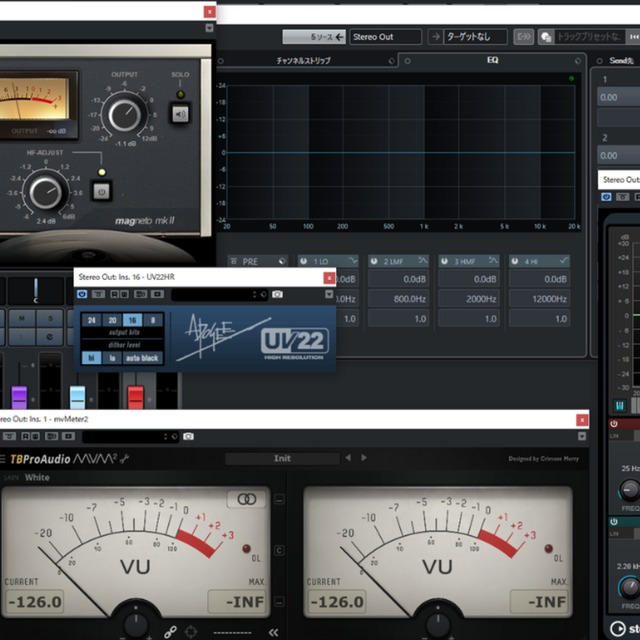Click the lo dither level button

click(112, 357)
